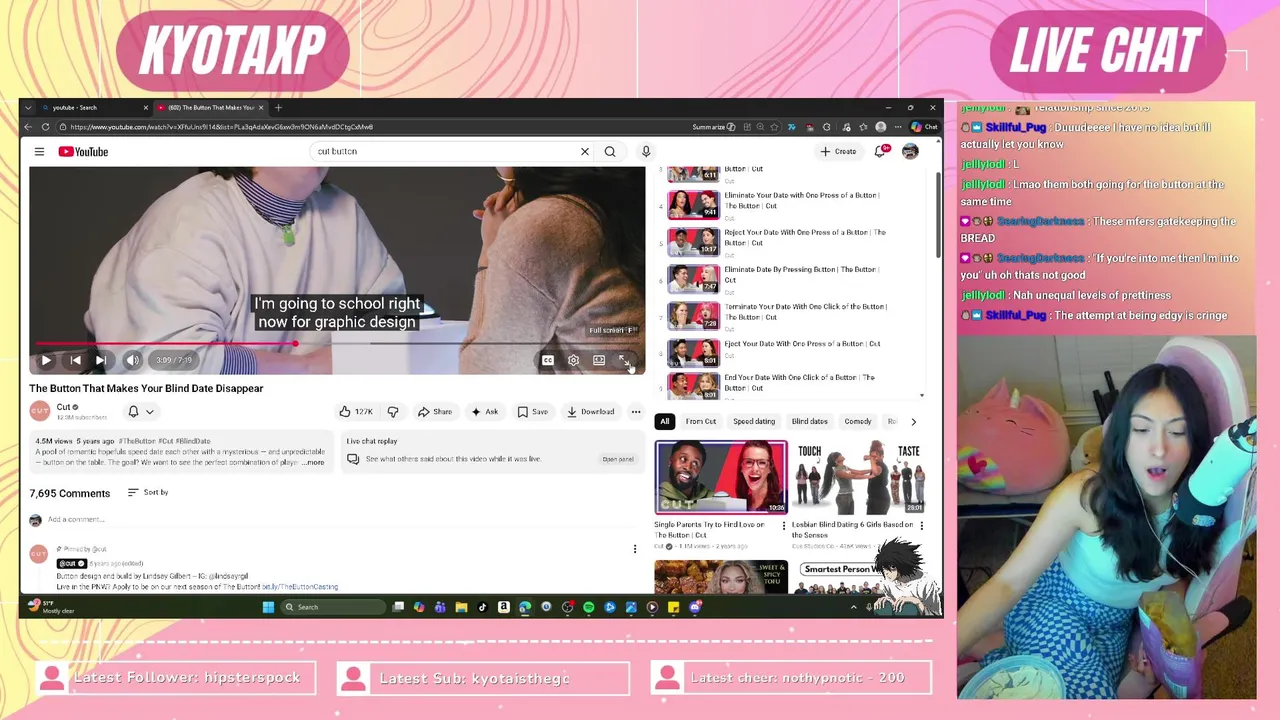1280x720 pixels.
Task: Run search with the magnifier button
Action: click(x=610, y=151)
